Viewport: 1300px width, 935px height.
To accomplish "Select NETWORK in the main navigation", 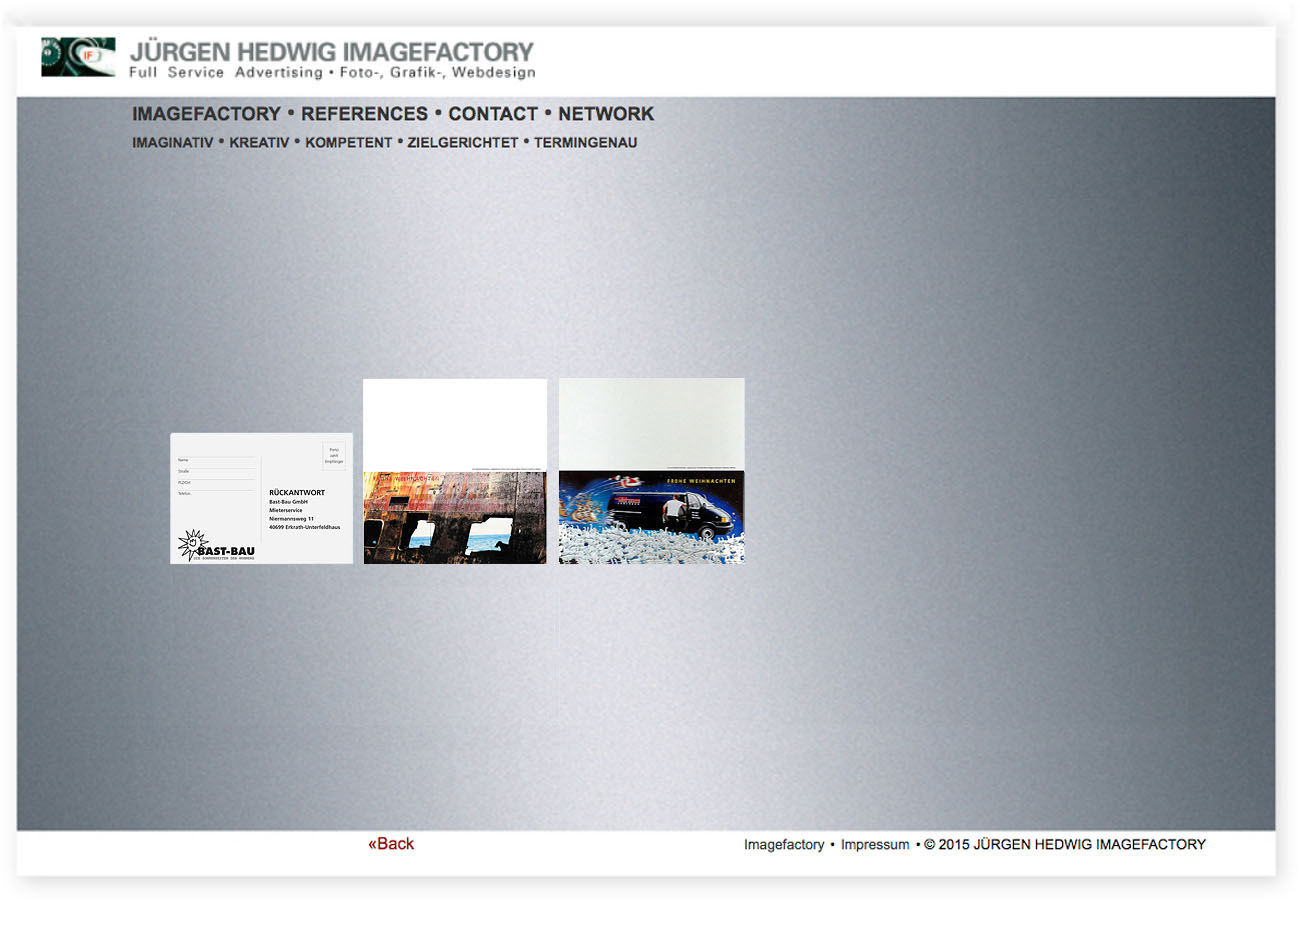I will point(605,114).
